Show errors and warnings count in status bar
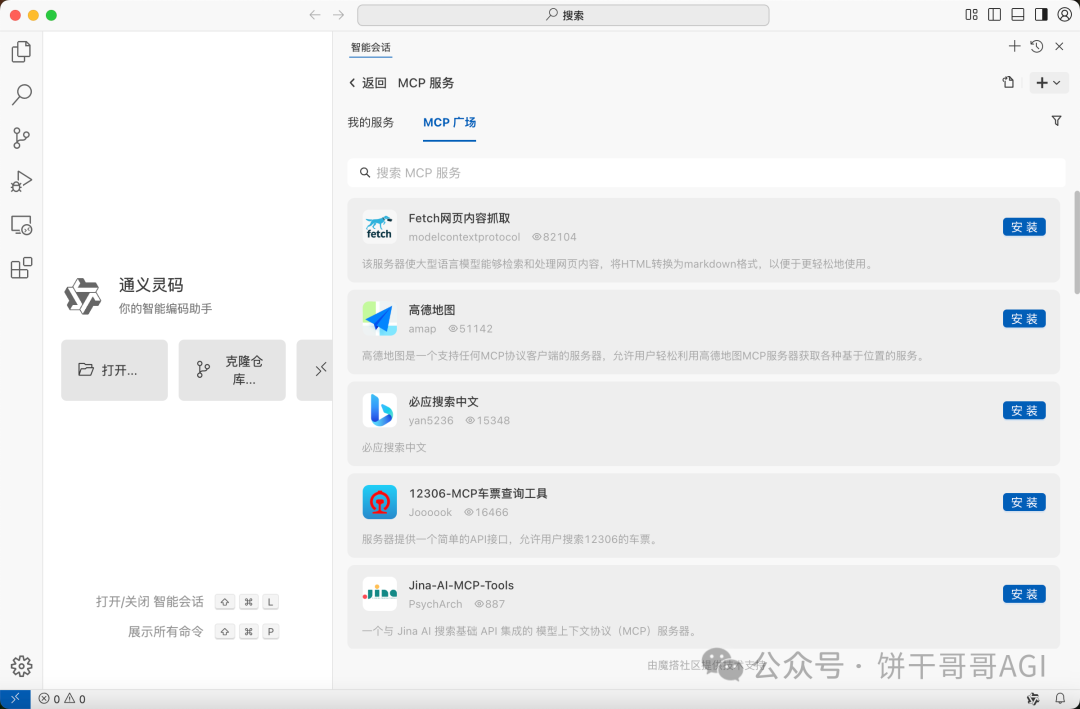1080x709 pixels. (62, 699)
